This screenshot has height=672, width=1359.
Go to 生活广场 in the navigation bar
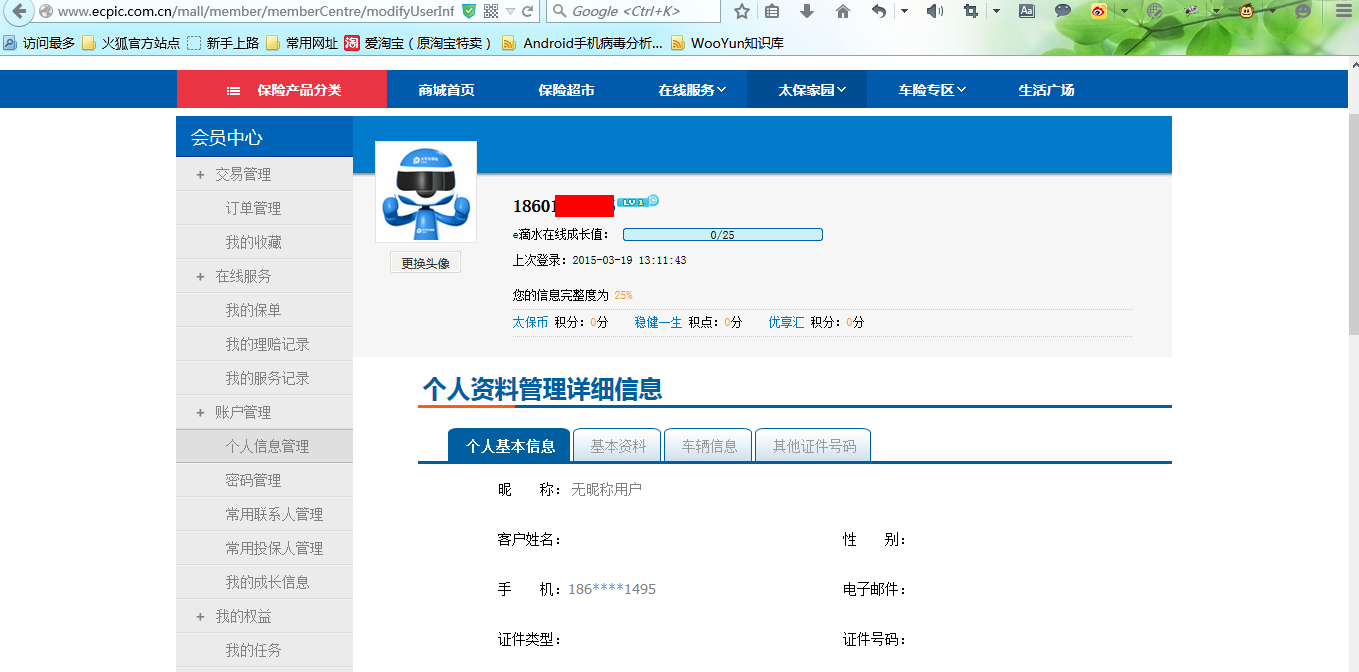tap(1046, 90)
